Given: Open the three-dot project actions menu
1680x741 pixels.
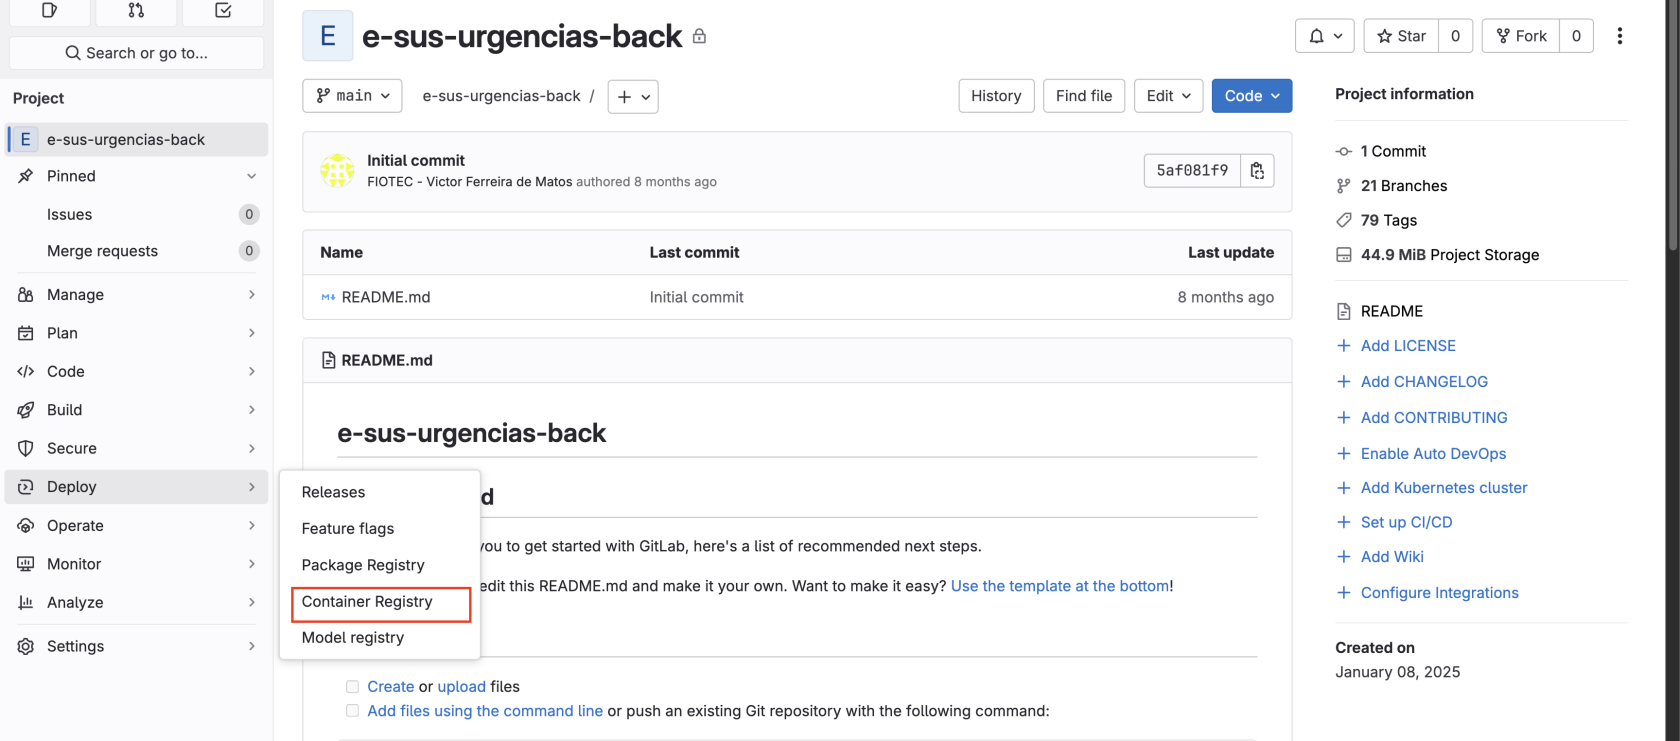Looking at the screenshot, I should [x=1619, y=36].
